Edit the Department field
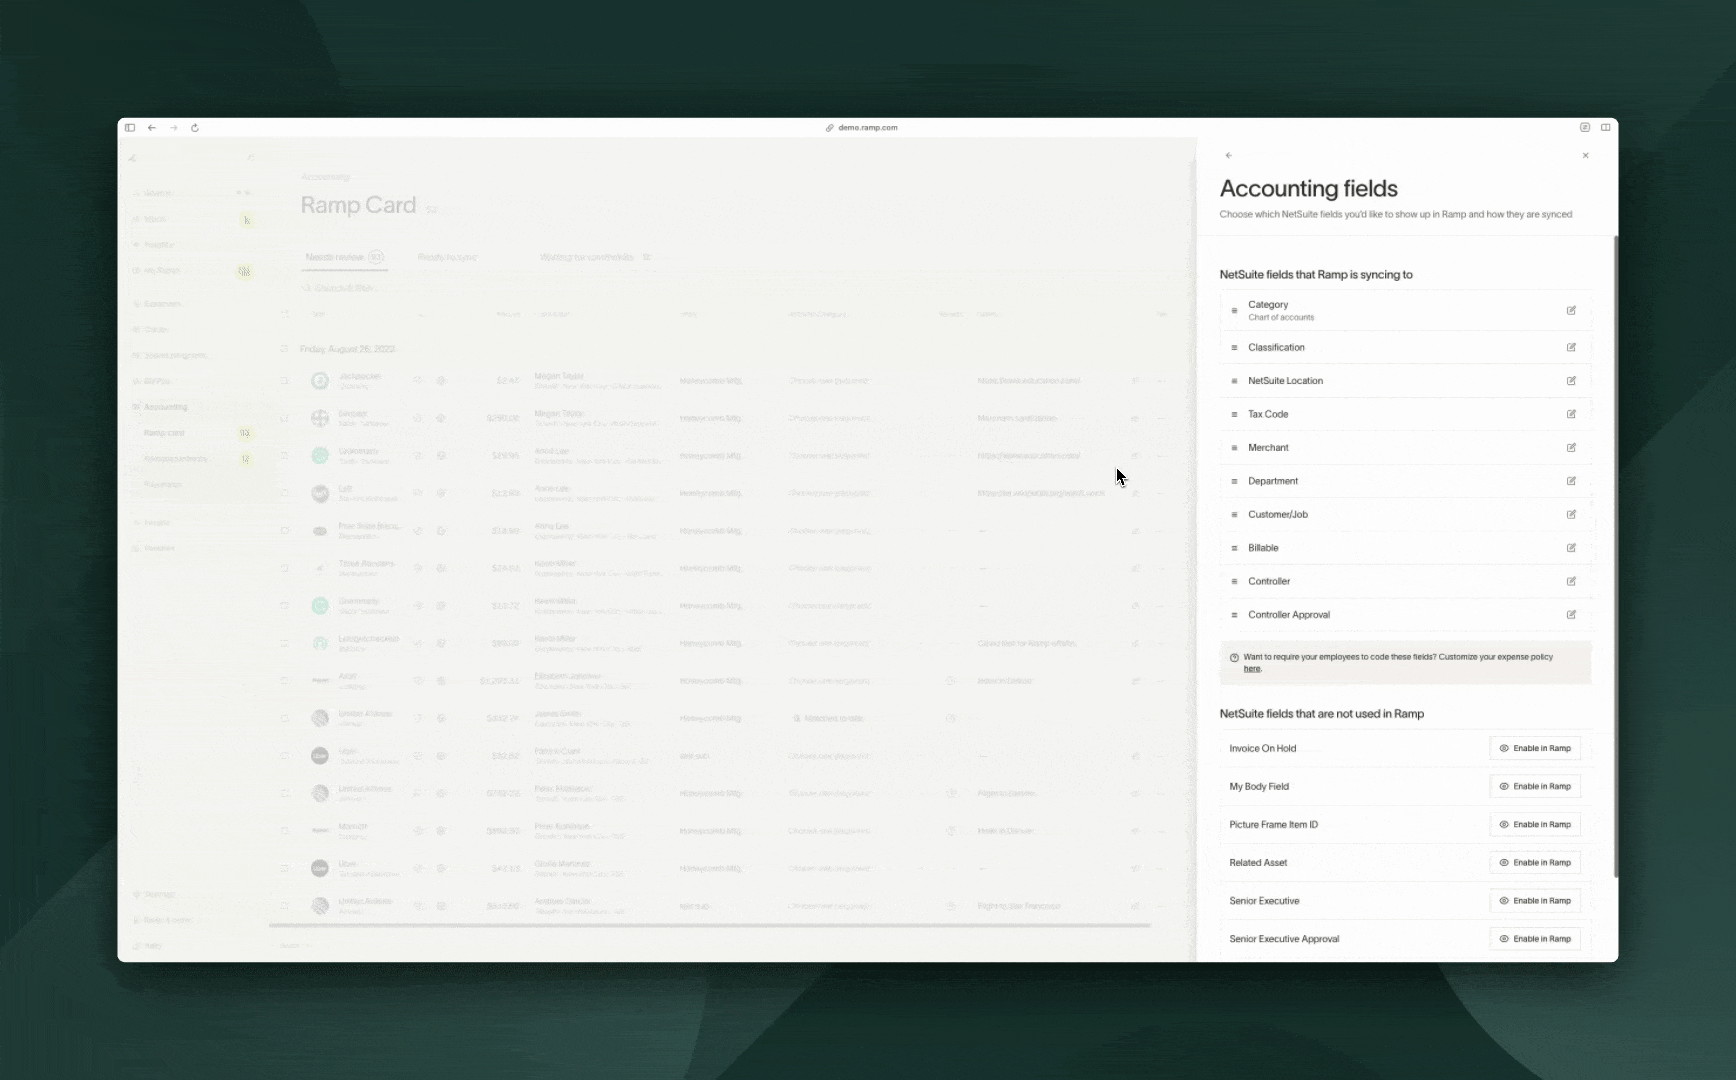Screen dimensions: 1736x1080 1571,481
